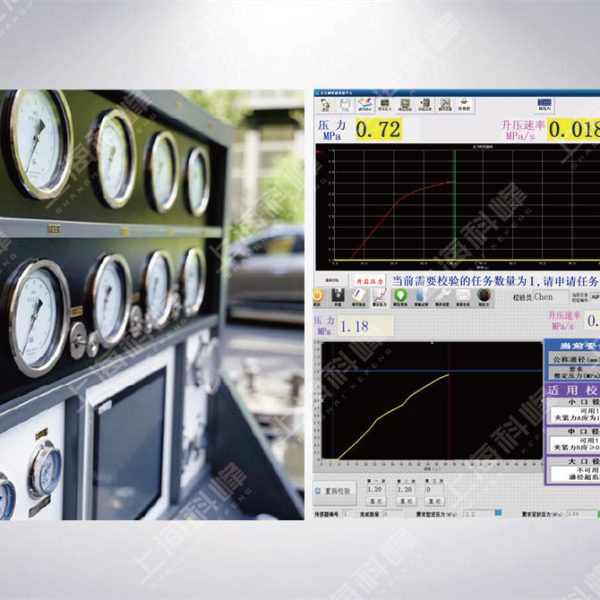Click the greyed floppy disk icon in top toolbar
The width and height of the screenshot is (600, 600).
point(345,104)
